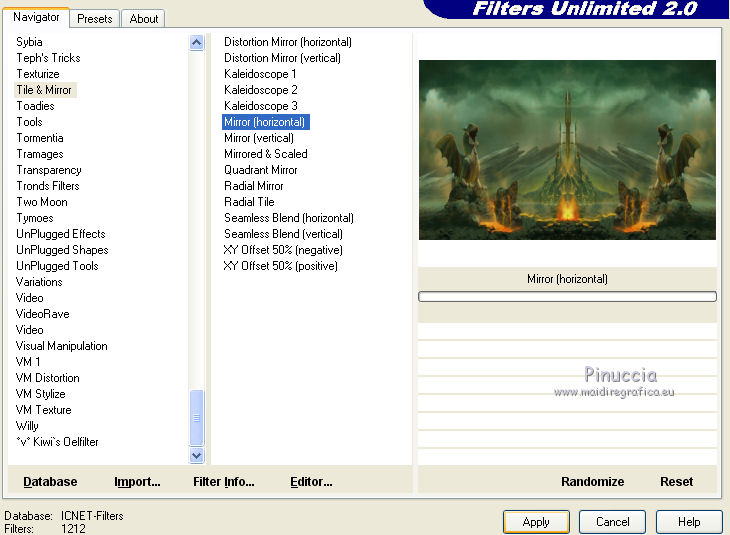Choose the Kaleidoscope 1 filter
Image resolution: width=730 pixels, height=535 pixels.
click(x=260, y=74)
